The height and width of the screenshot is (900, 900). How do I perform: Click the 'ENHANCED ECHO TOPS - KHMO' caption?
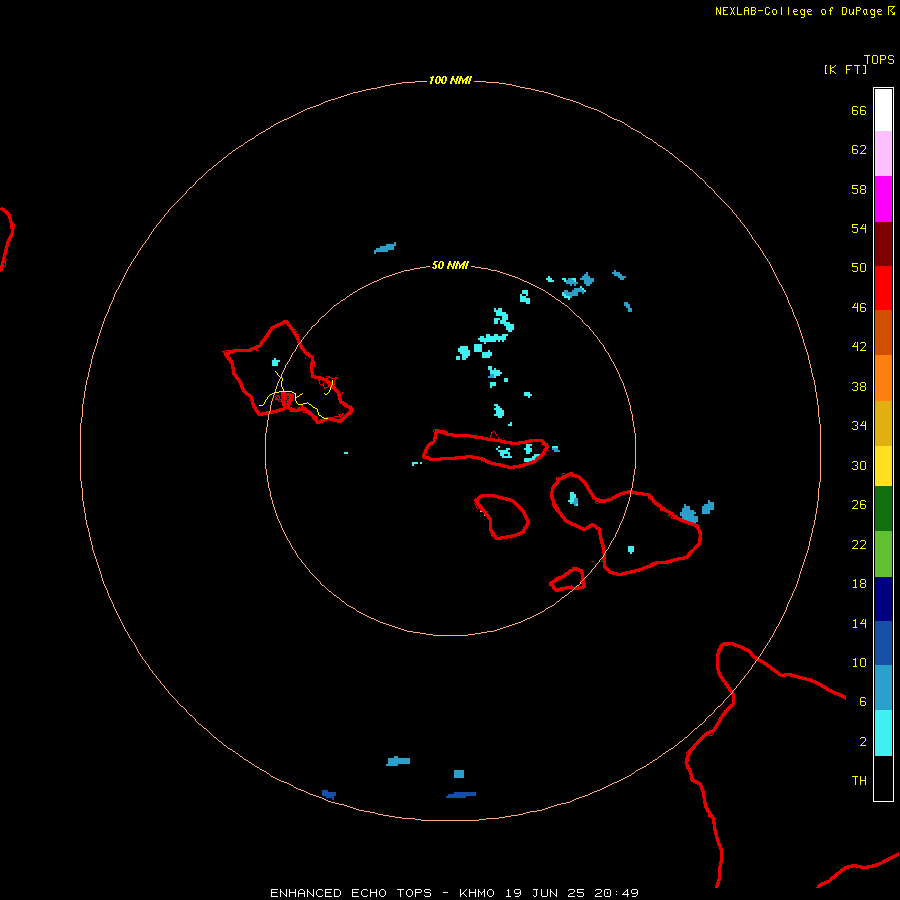[x=382, y=893]
